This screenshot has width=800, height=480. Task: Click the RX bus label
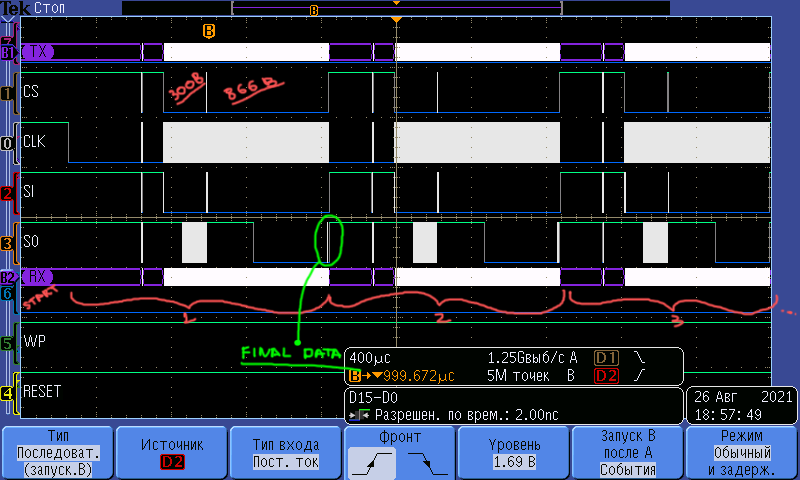tap(37, 277)
